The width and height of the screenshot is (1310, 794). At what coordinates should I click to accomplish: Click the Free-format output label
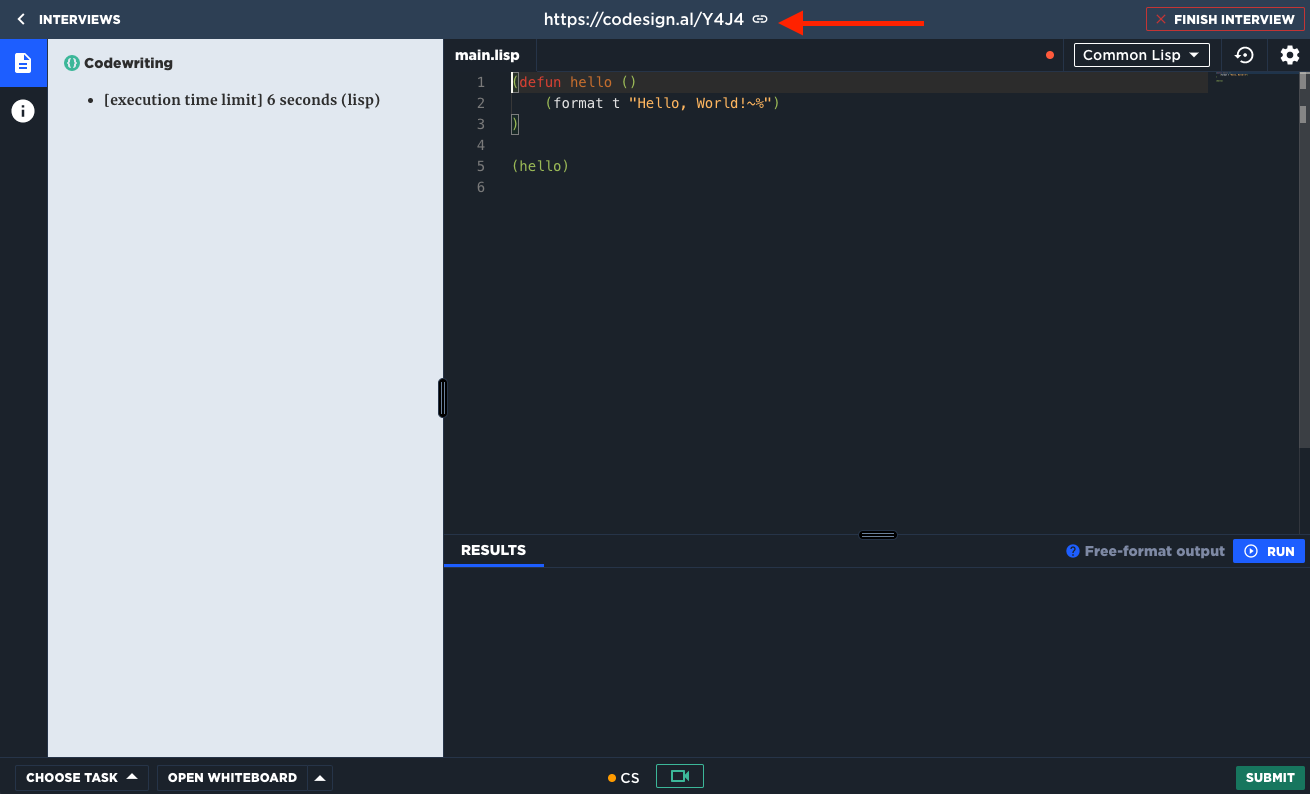(1154, 551)
